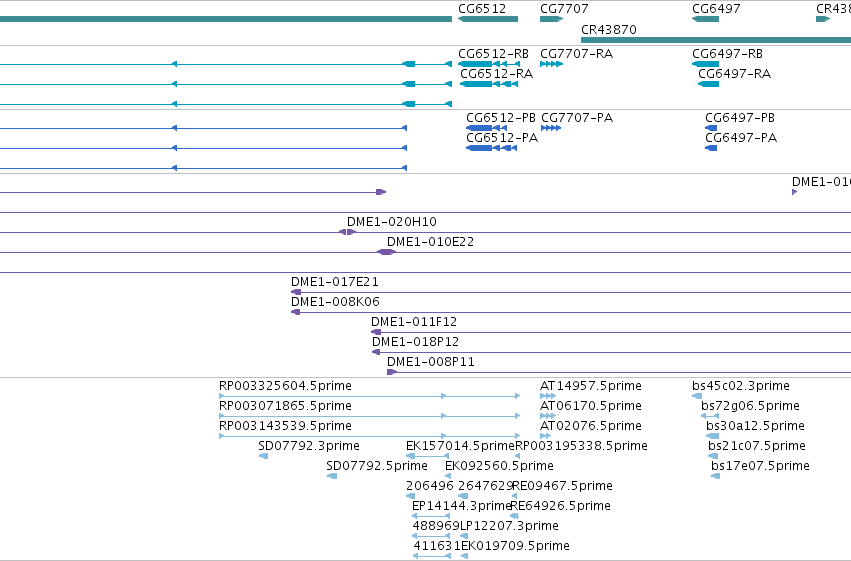
Task: Click the CG7707-PA coding sequence arrows
Action: [551, 128]
